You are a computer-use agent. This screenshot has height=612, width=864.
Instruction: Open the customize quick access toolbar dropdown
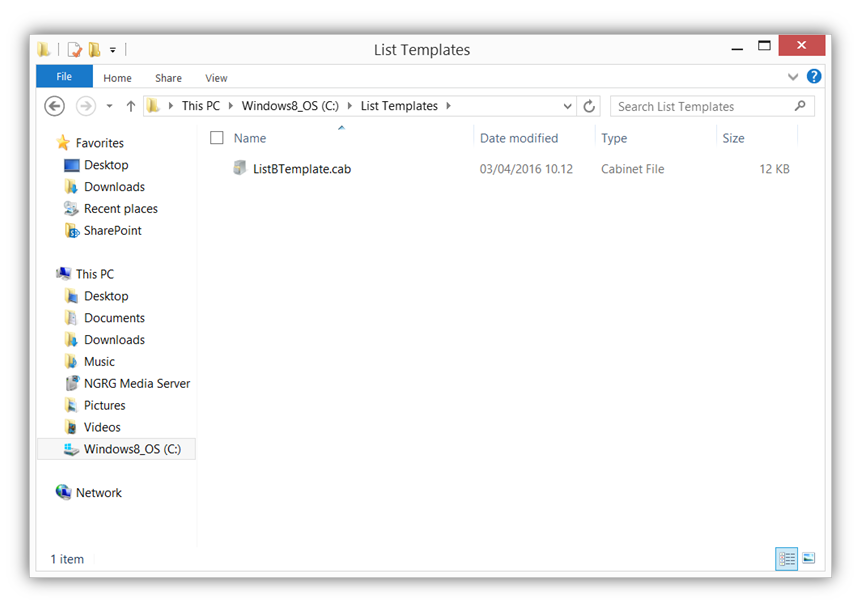pyautogui.click(x=112, y=48)
